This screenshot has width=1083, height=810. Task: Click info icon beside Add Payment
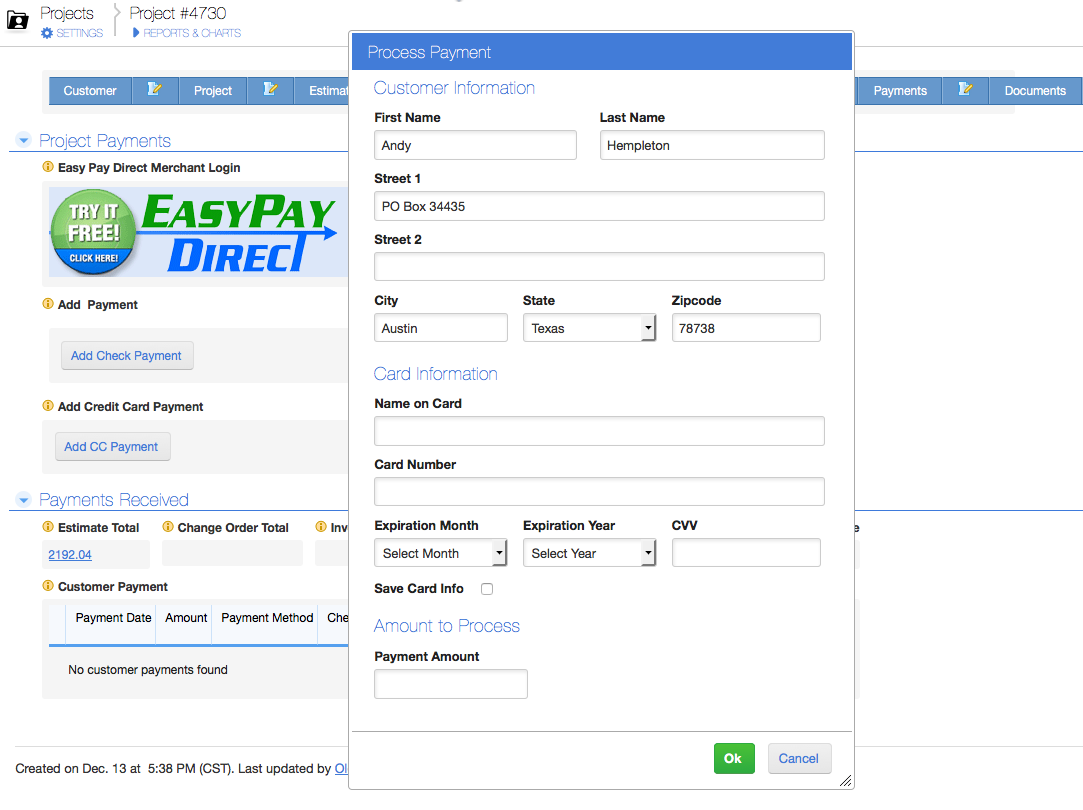point(48,304)
